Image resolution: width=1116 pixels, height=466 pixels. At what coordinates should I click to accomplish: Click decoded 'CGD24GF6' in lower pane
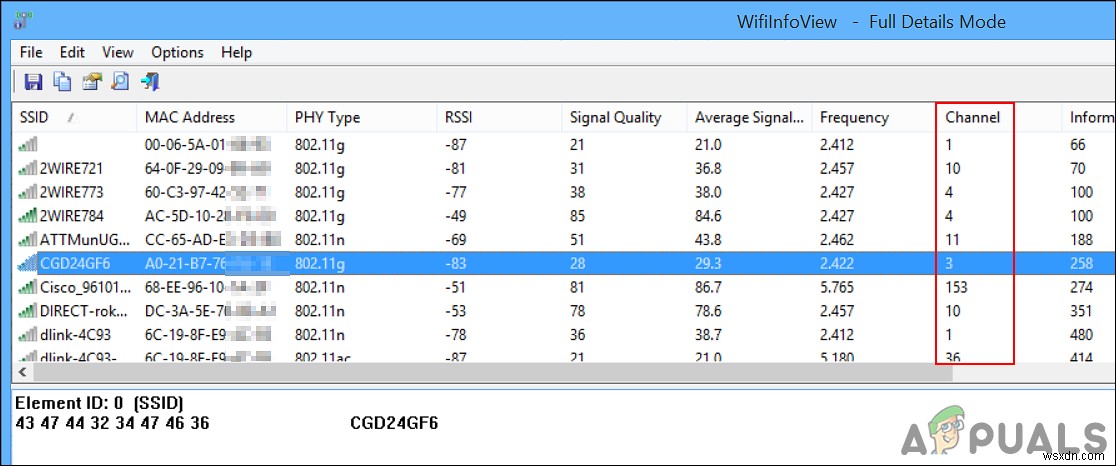[394, 423]
